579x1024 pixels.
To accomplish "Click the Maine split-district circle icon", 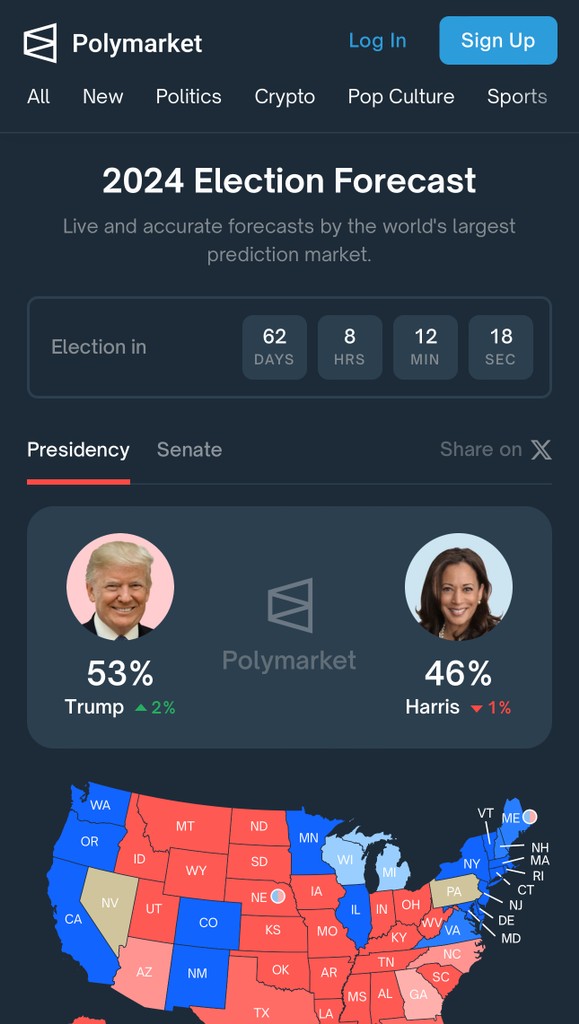I will click(x=530, y=816).
